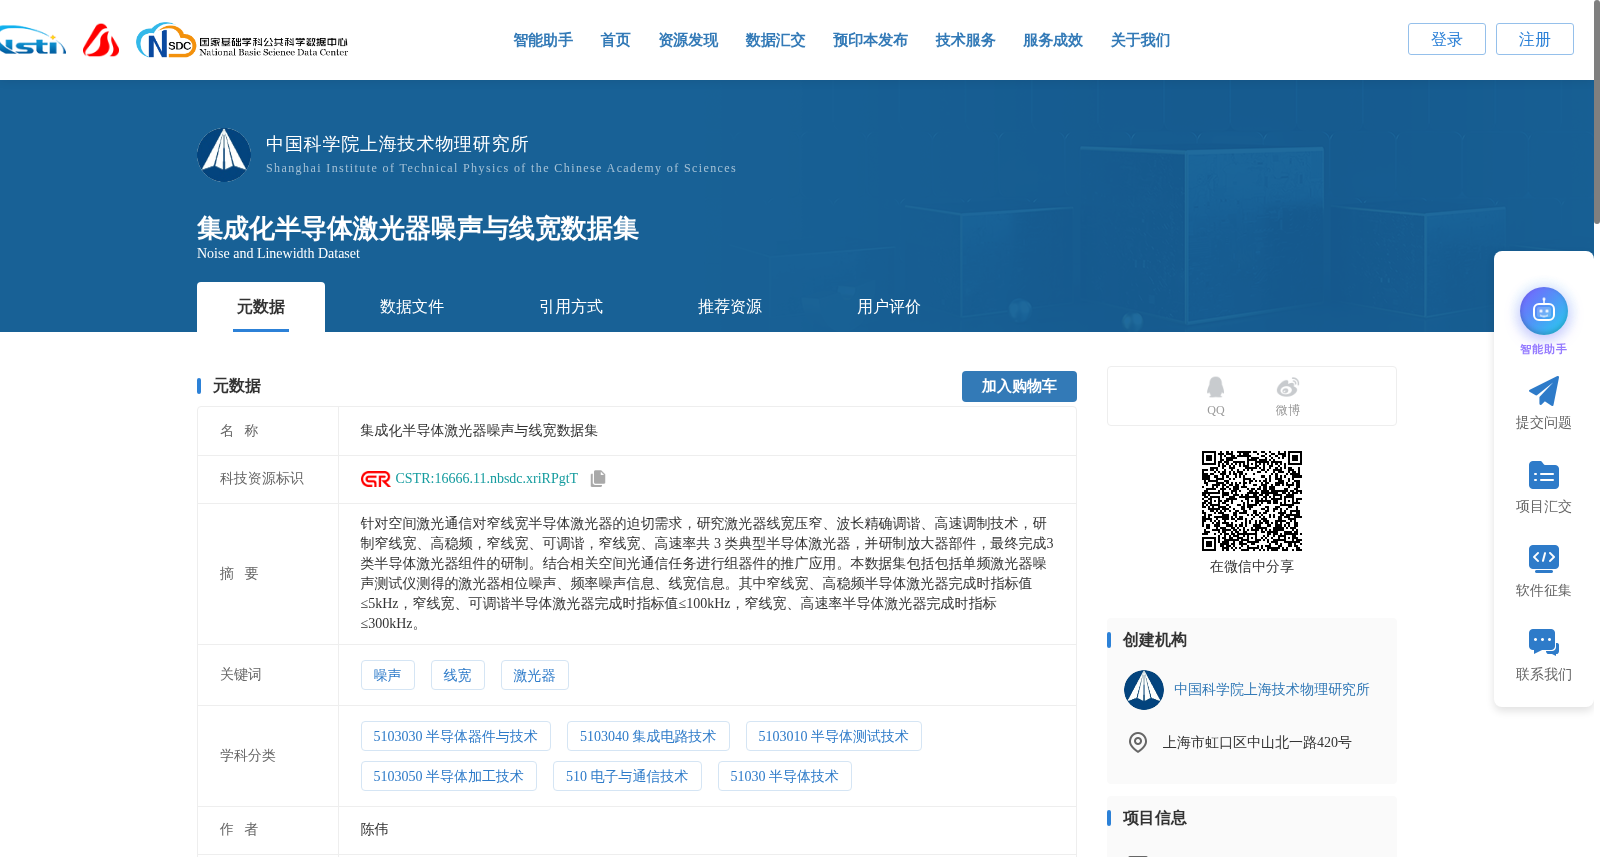Select subject tag 510 电子与通信技术

point(627,776)
